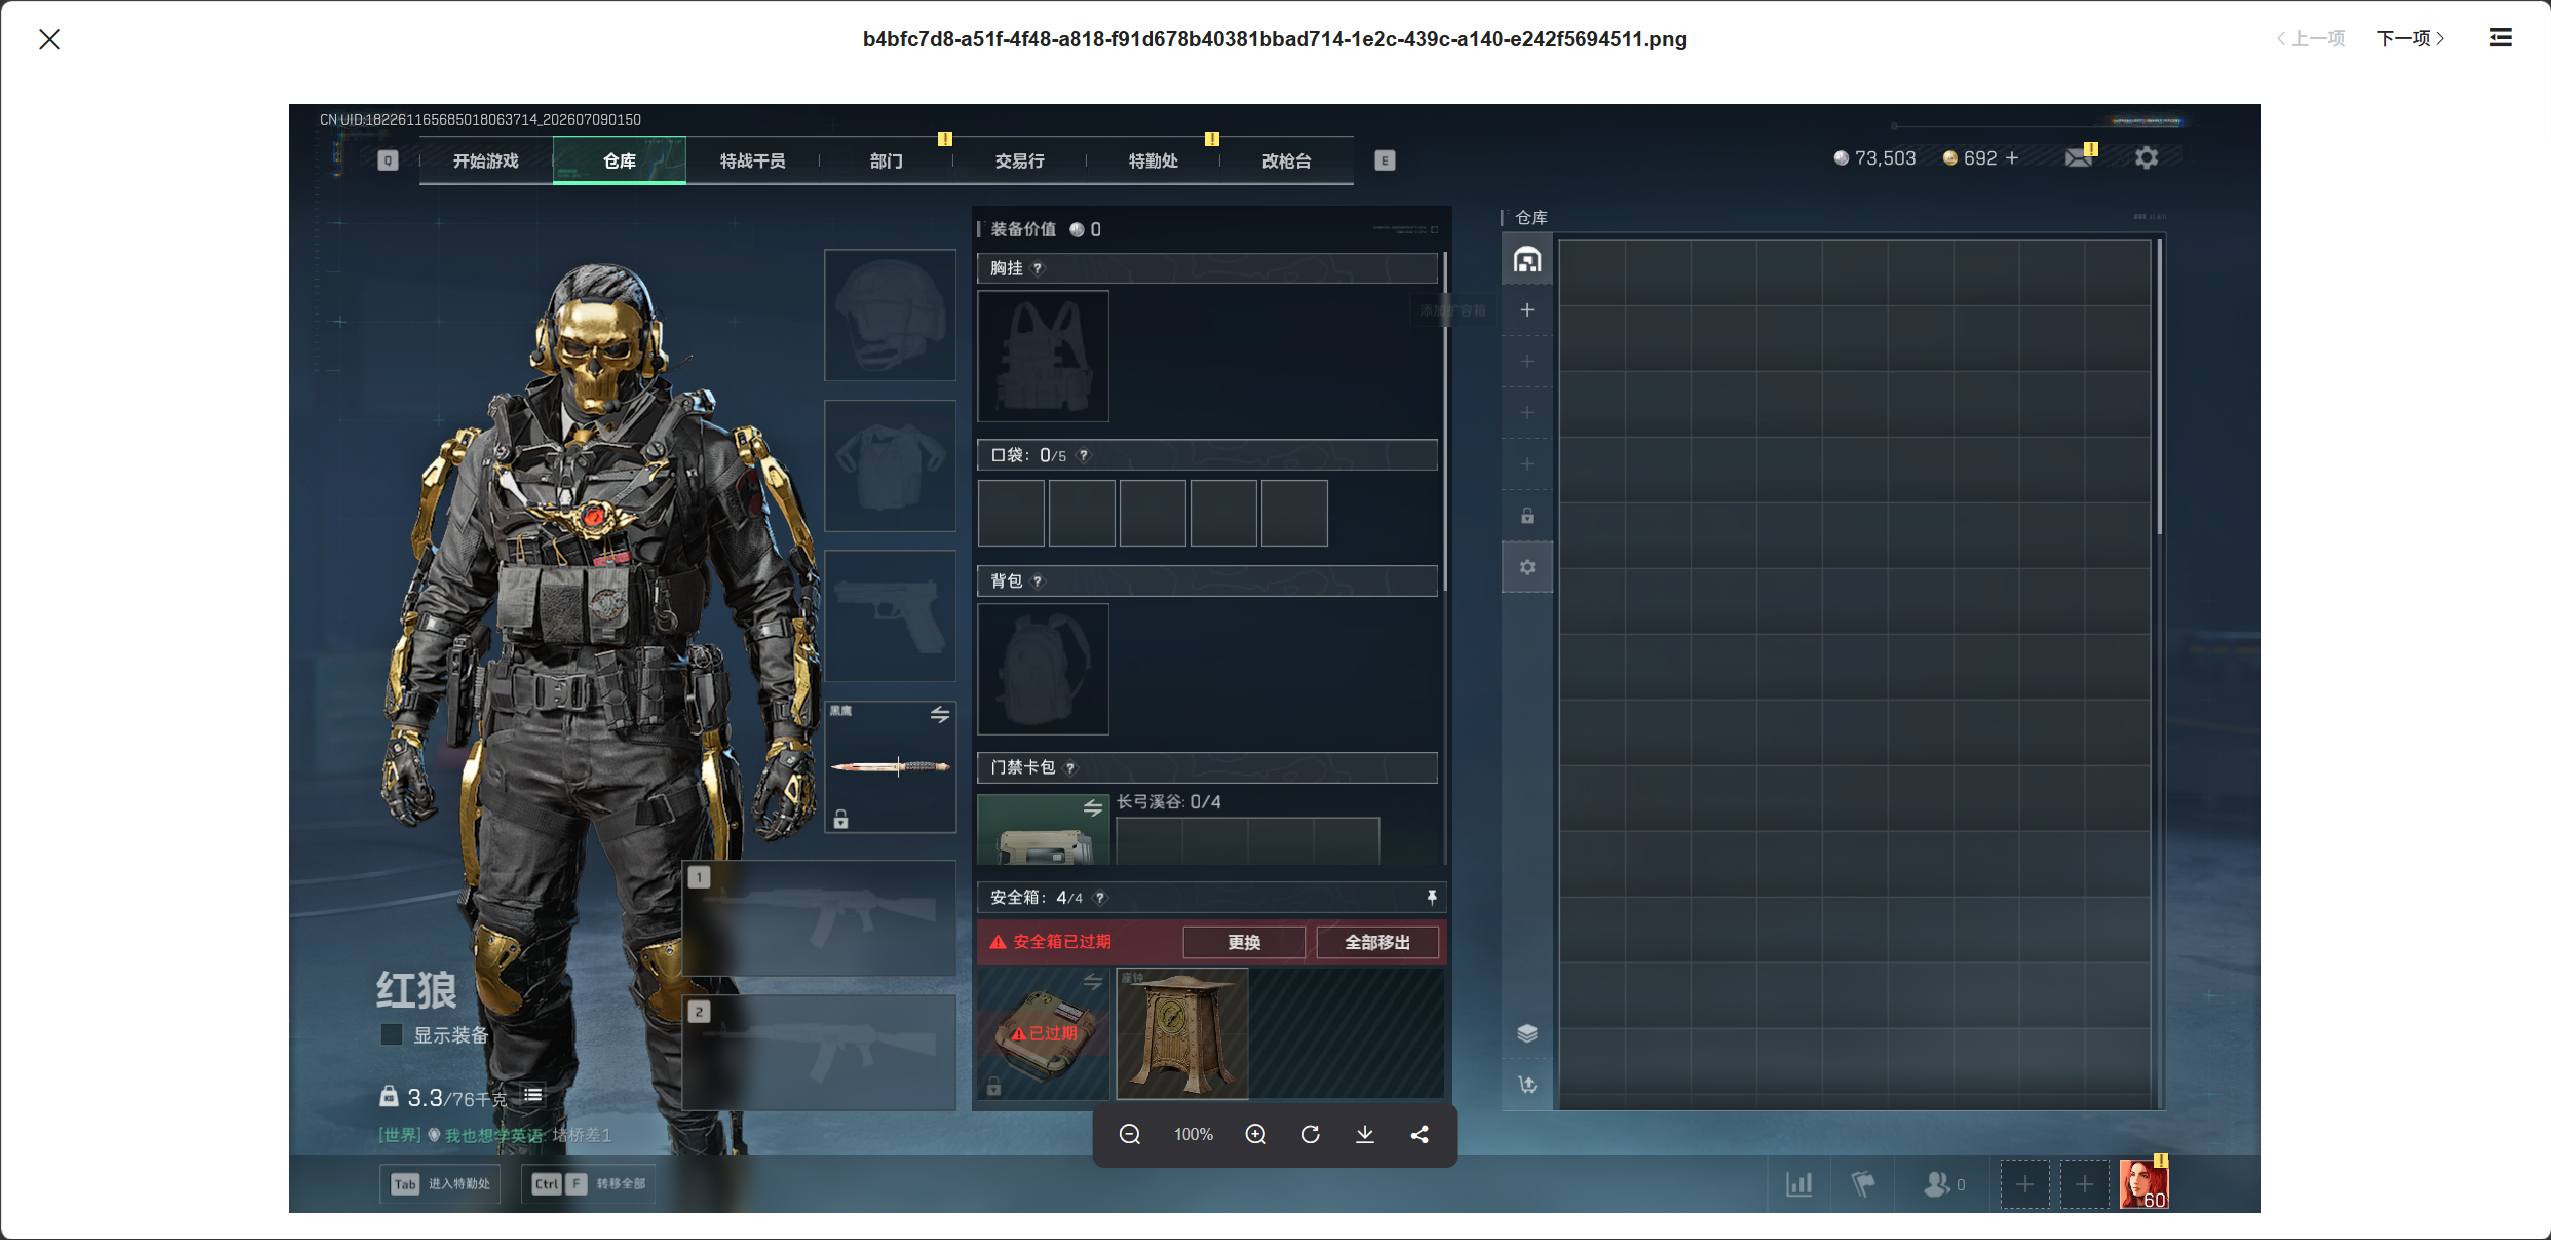
Task: Download the image using the download icon
Action: coord(1364,1134)
